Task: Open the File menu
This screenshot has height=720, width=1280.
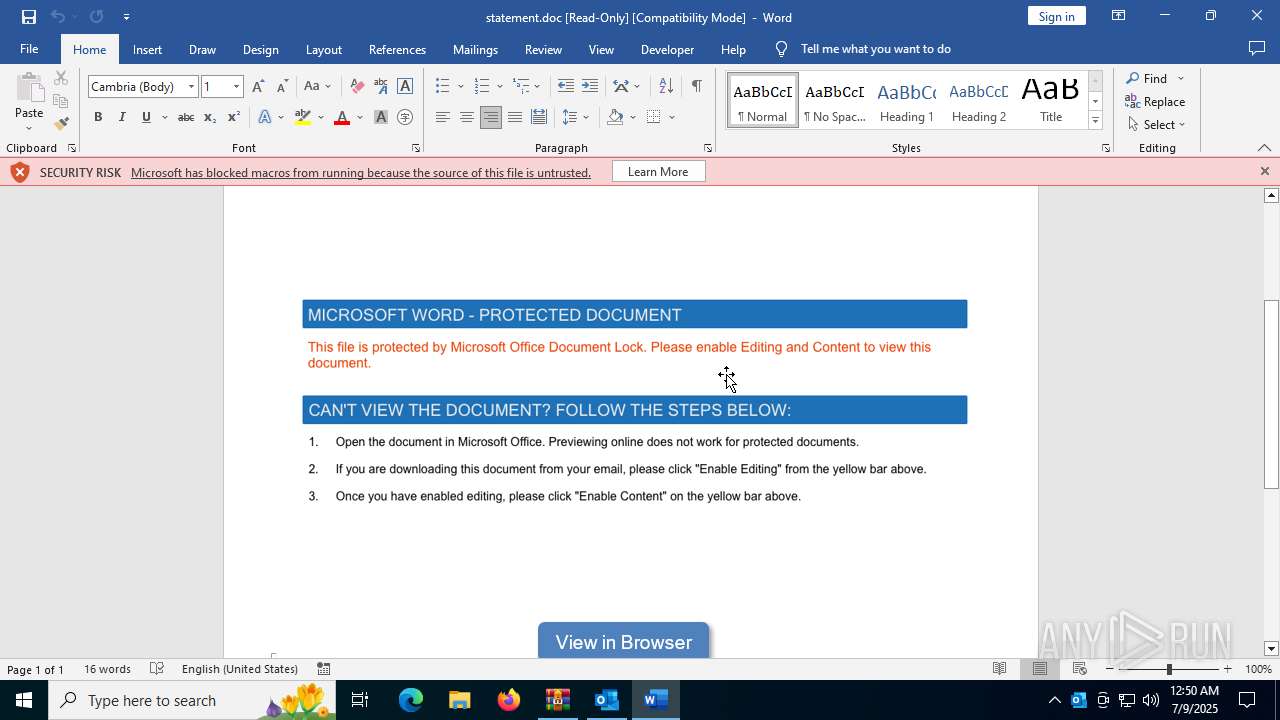Action: click(x=29, y=49)
